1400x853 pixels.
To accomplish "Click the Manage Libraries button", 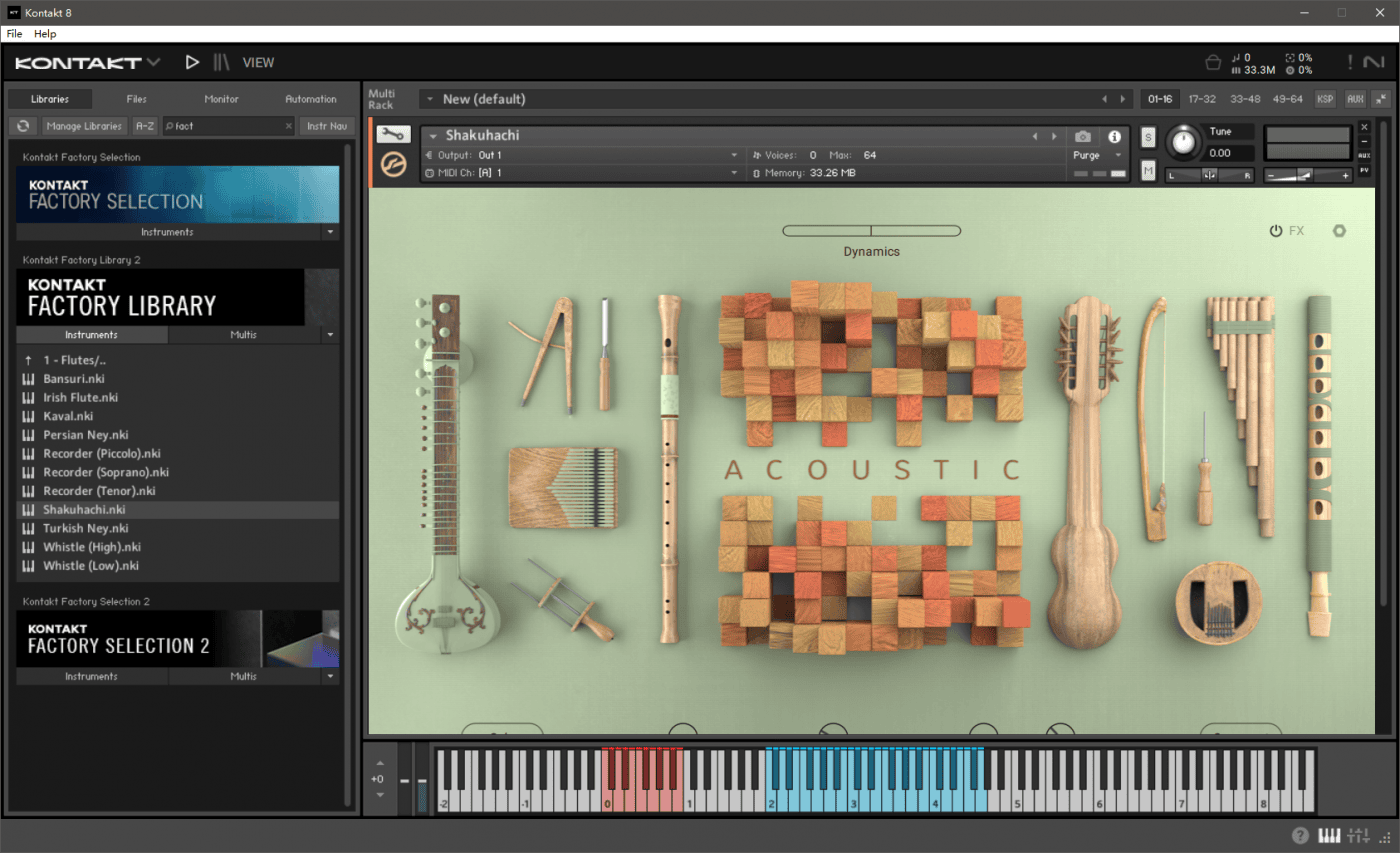I will click(x=85, y=126).
